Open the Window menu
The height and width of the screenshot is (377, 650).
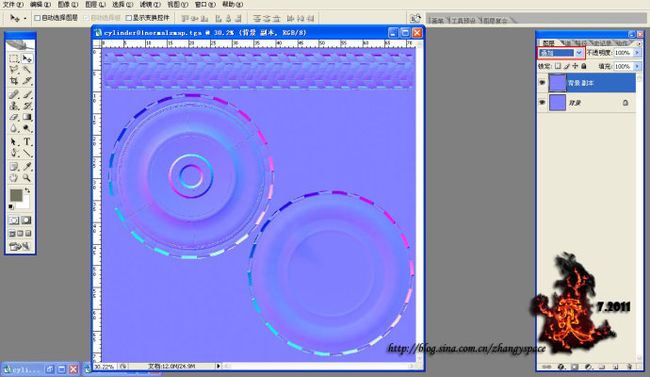coord(205,5)
